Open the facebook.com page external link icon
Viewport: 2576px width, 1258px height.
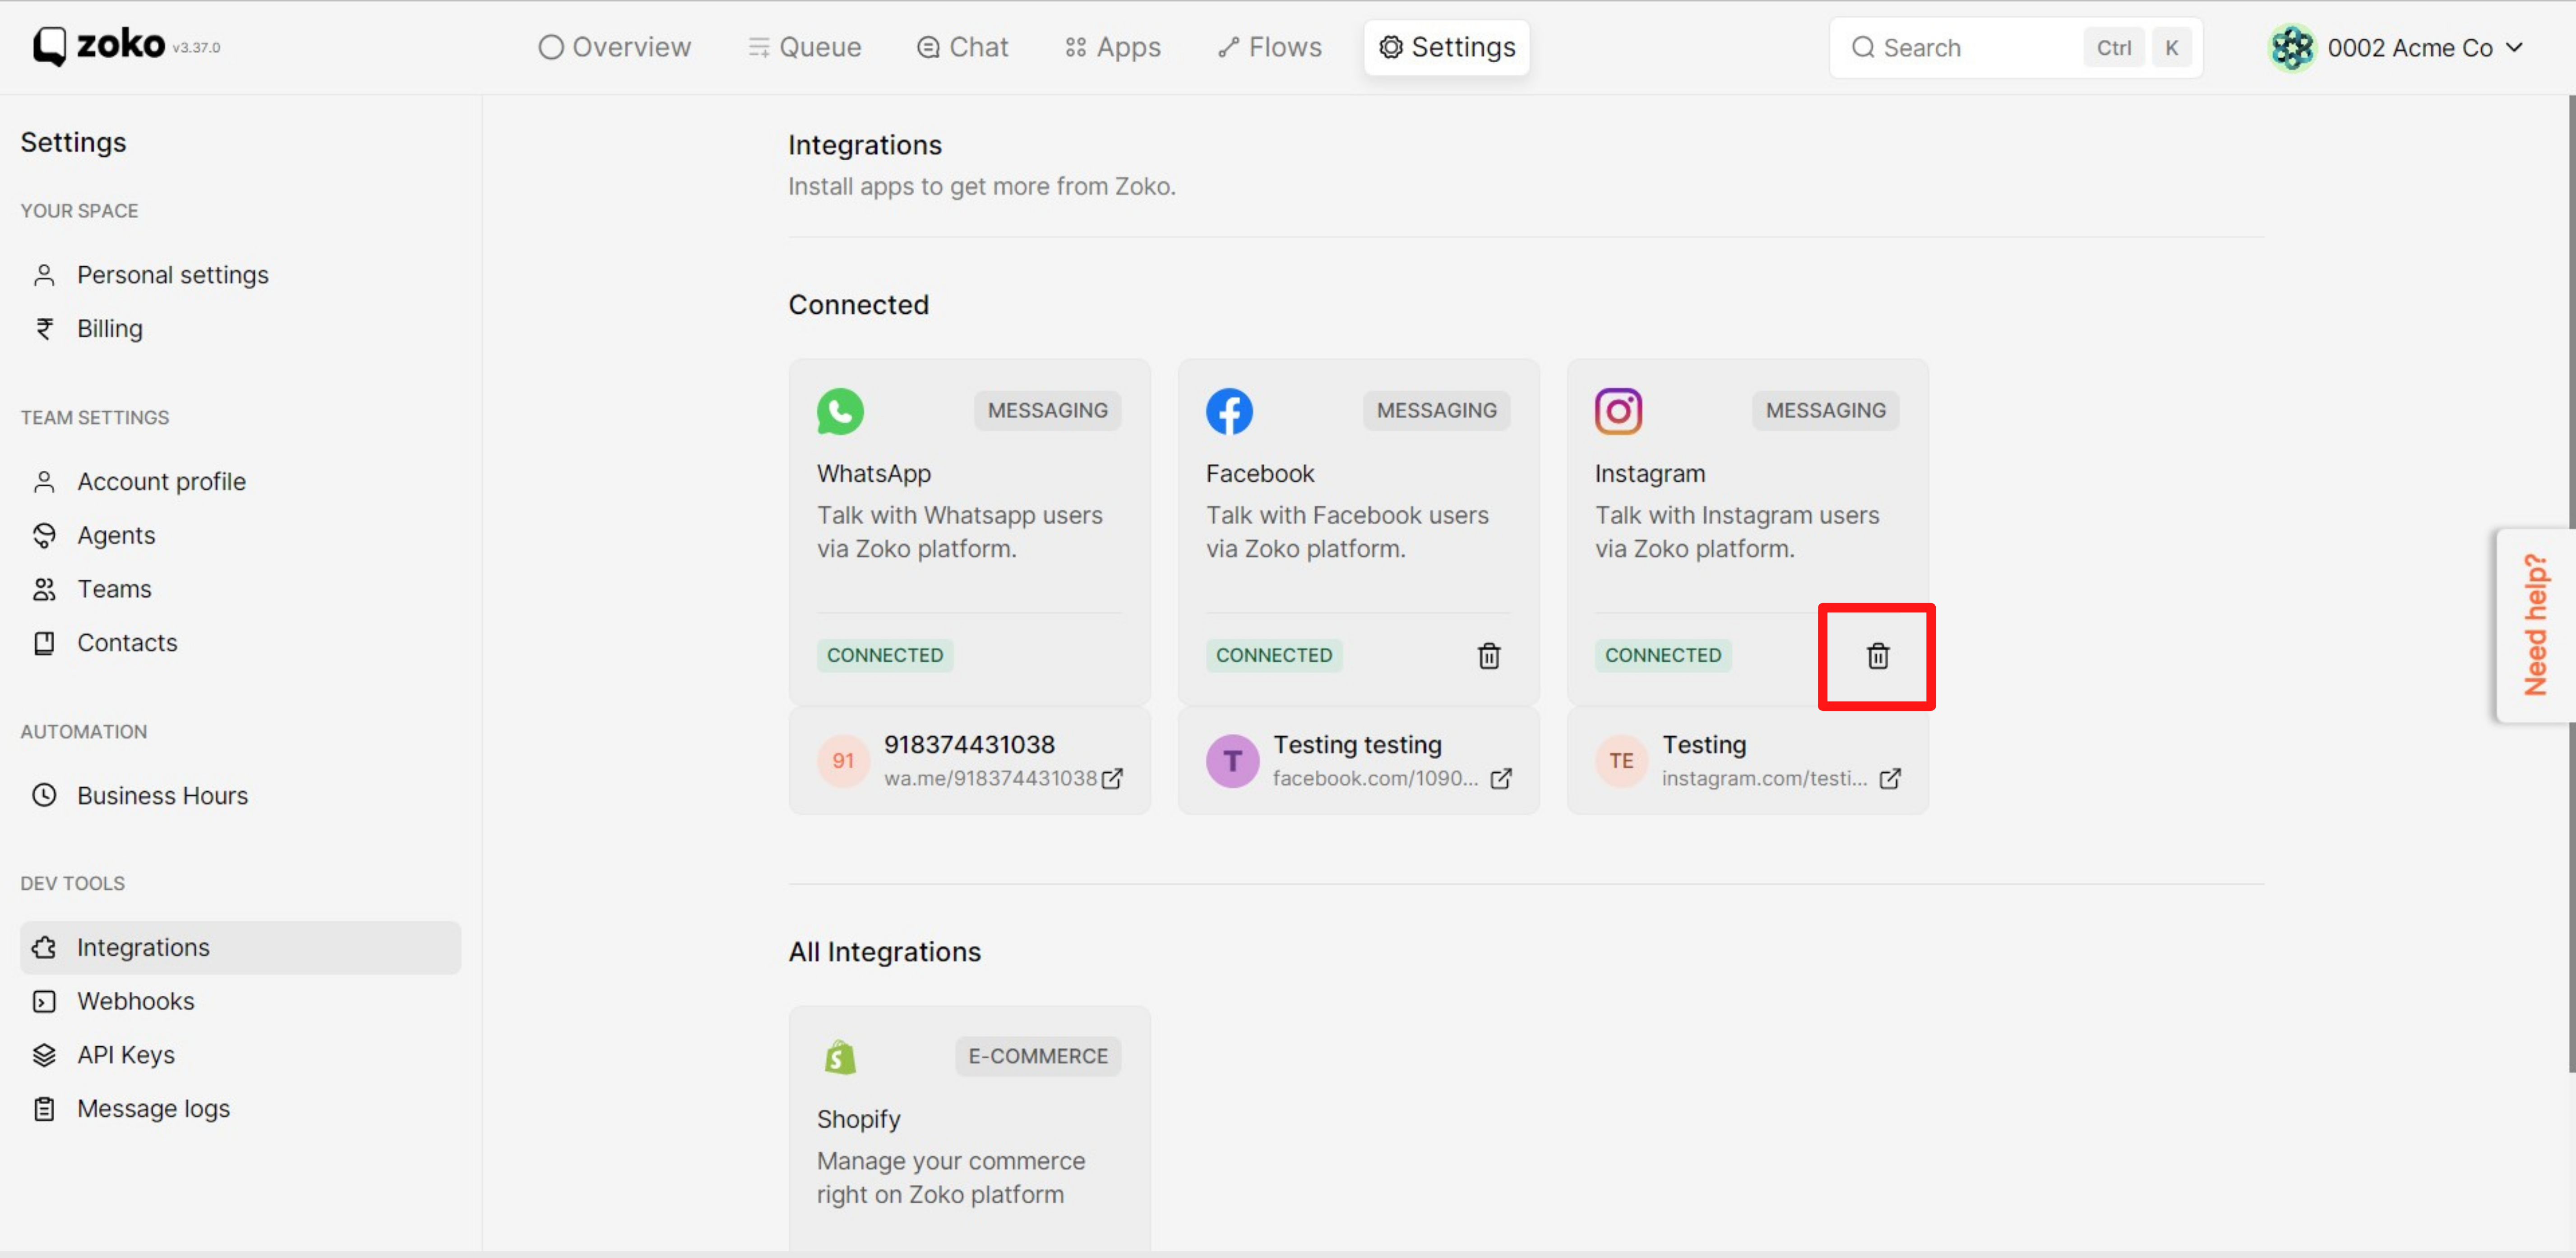pyautogui.click(x=1501, y=778)
